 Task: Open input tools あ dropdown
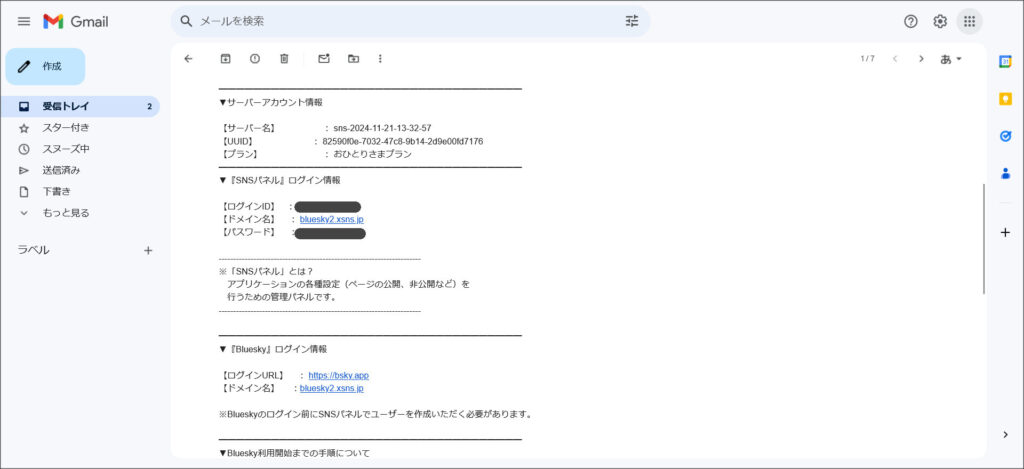(951, 59)
